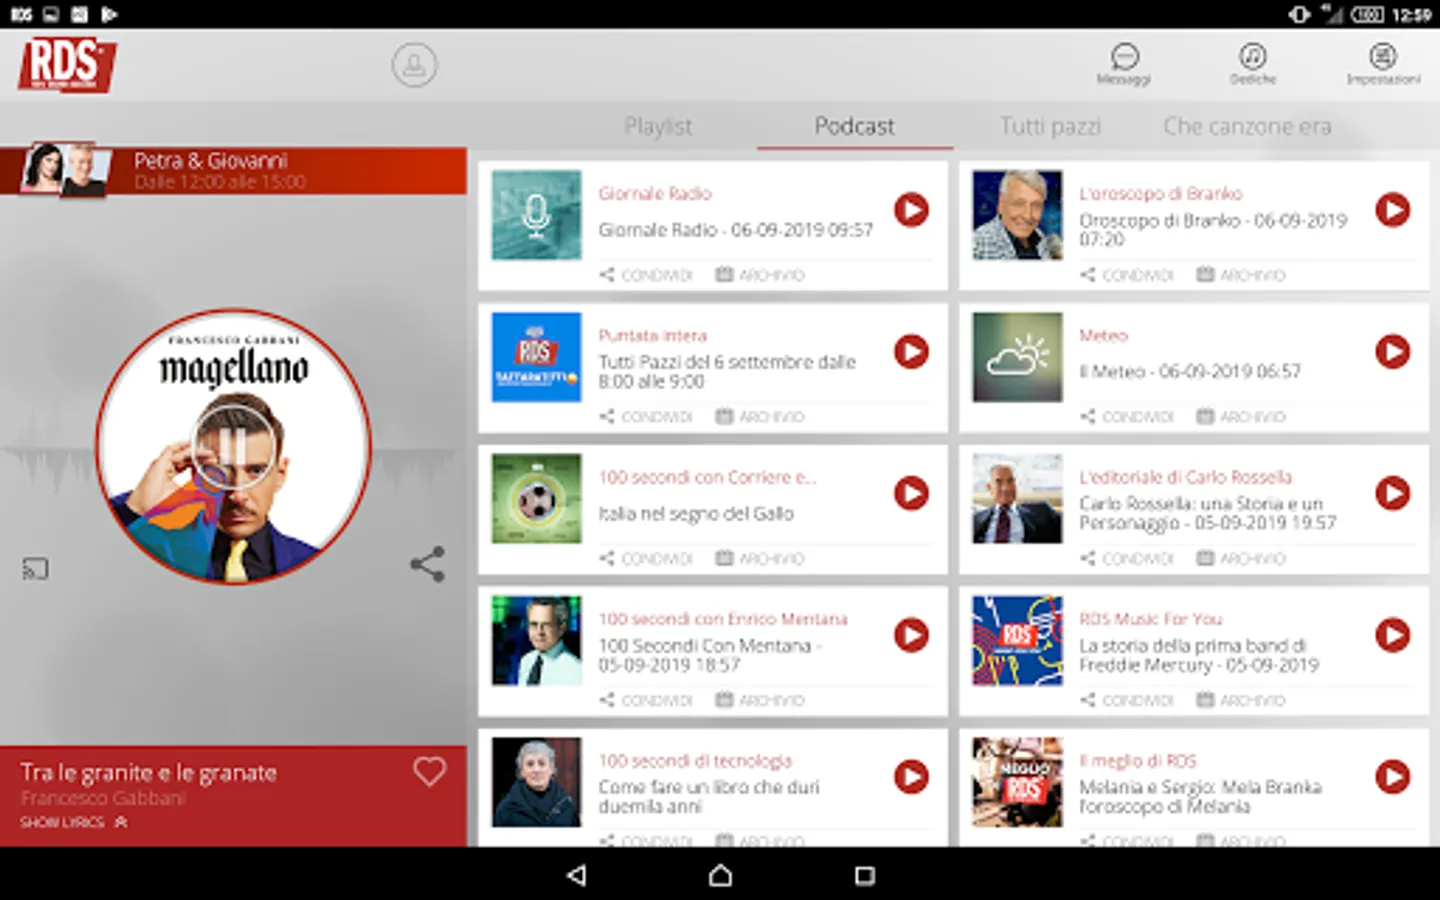1440x900 pixels.
Task: Open Dediche music icon
Action: pos(1253,64)
